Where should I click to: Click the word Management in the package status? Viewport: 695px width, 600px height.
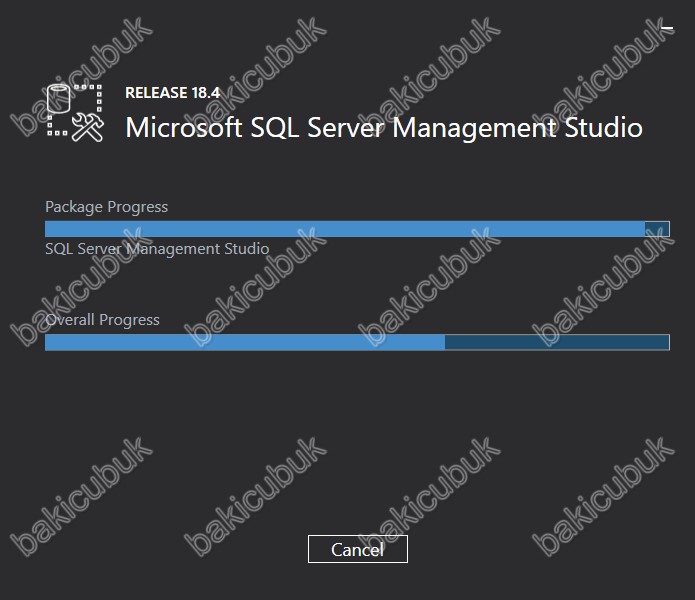pyautogui.click(x=173, y=249)
